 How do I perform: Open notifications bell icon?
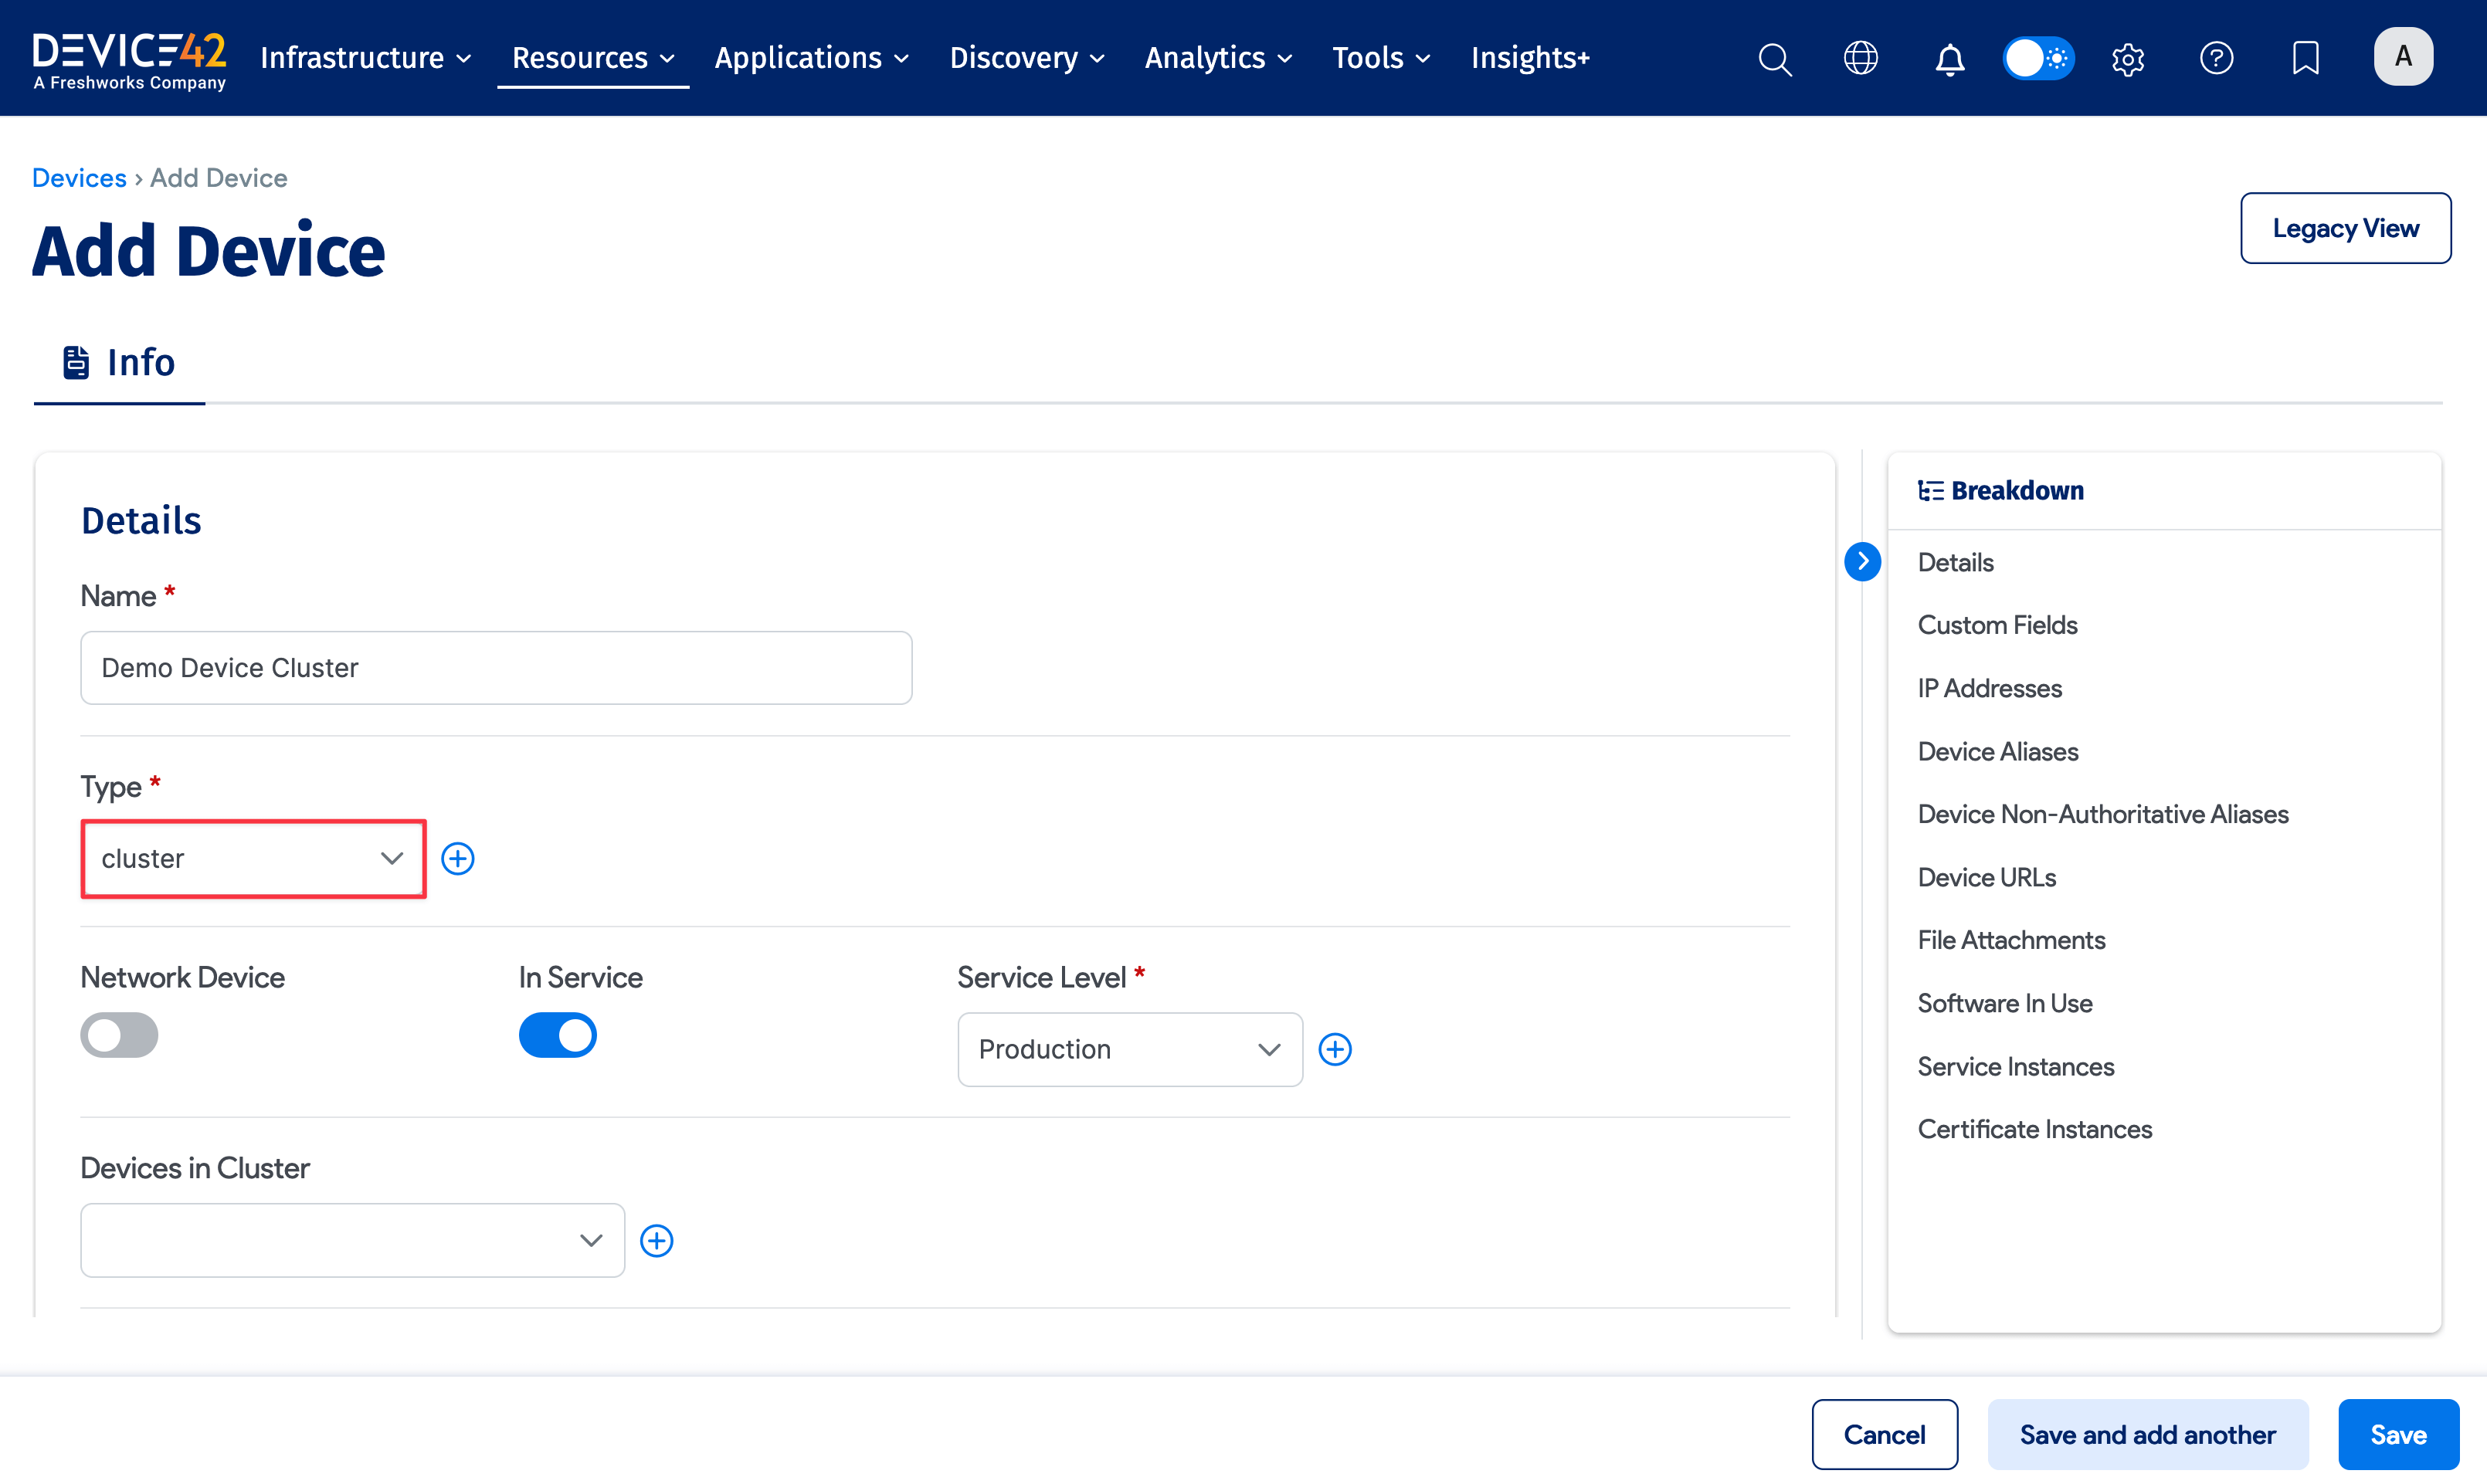(x=1949, y=59)
